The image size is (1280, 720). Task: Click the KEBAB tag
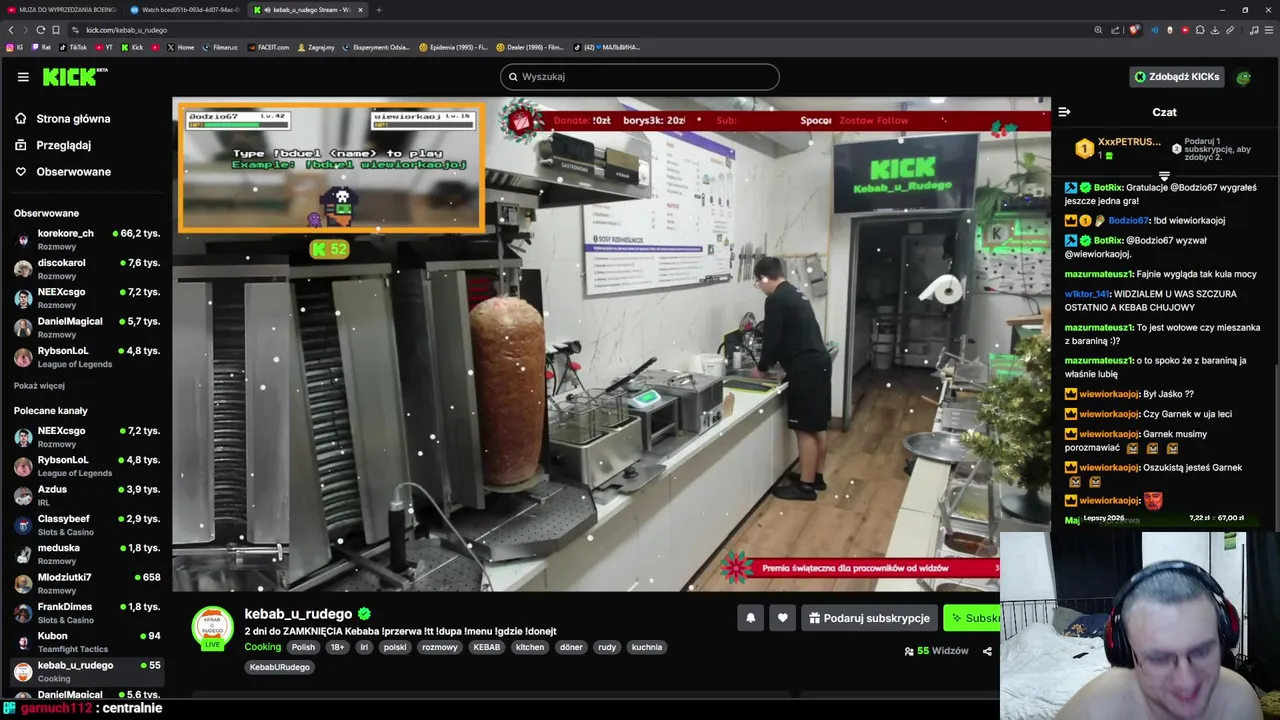(487, 647)
